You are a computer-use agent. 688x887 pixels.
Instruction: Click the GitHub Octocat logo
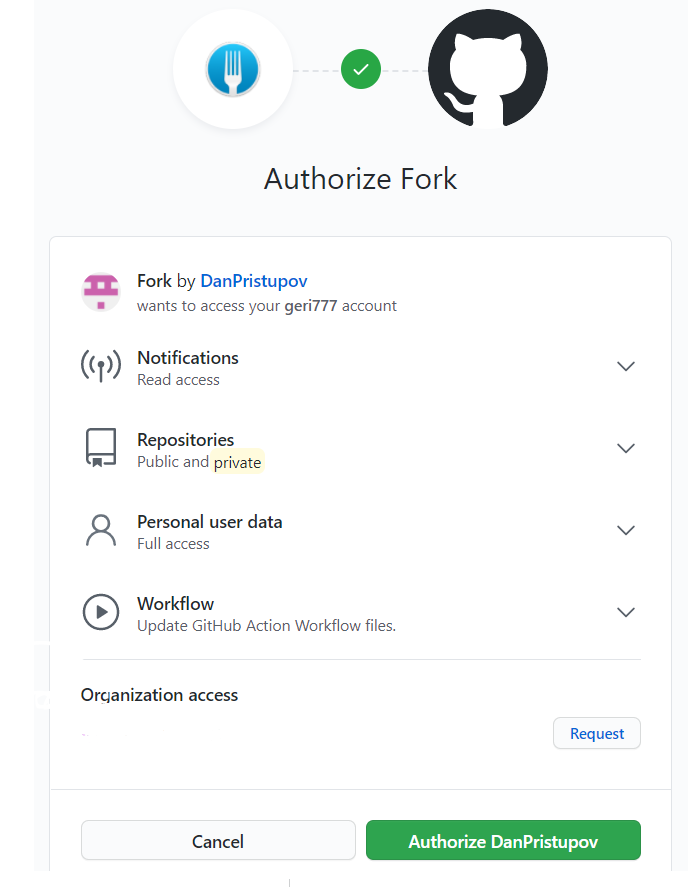click(x=487, y=69)
